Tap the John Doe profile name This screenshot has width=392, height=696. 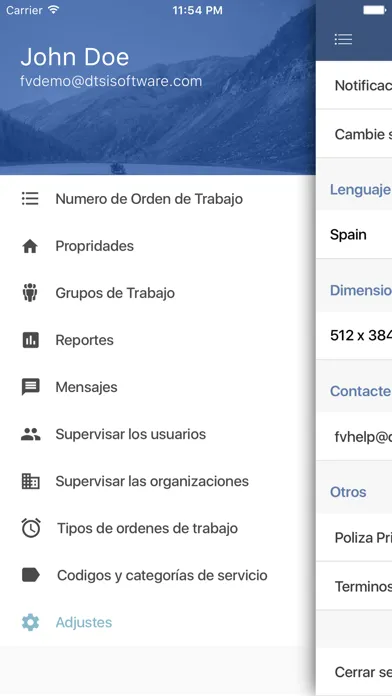[x=75, y=57]
